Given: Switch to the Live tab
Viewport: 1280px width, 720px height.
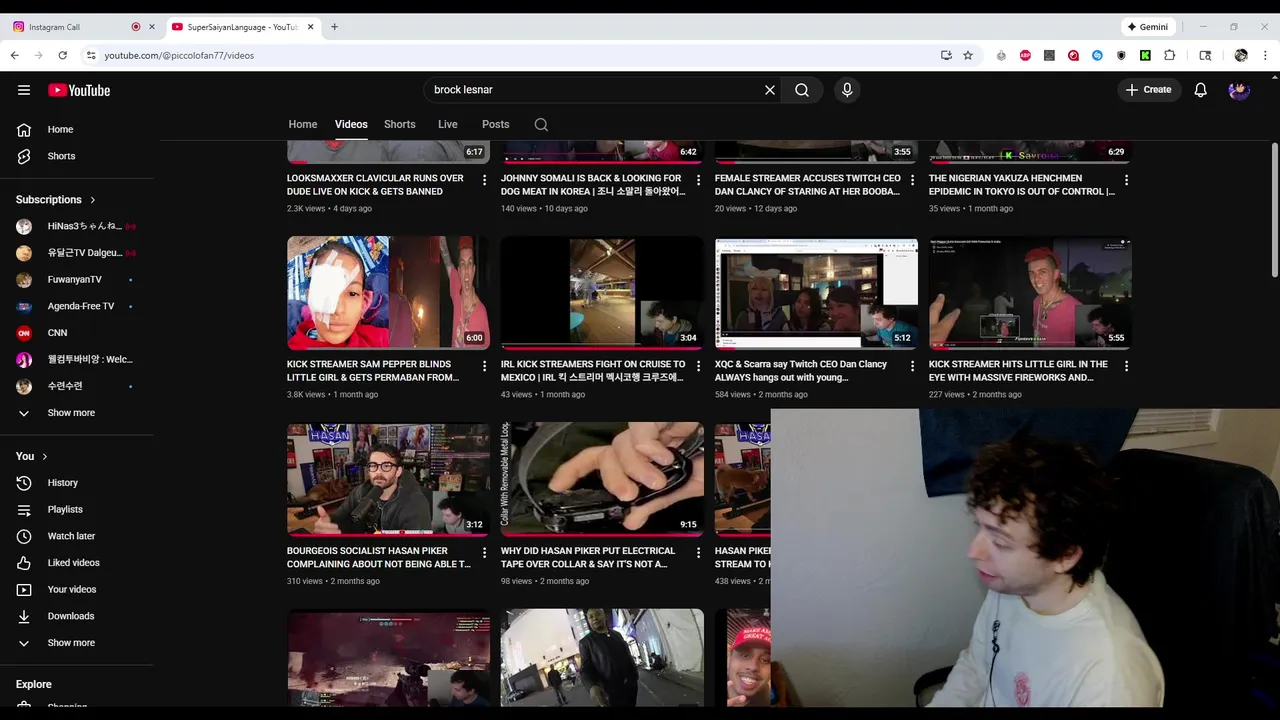Looking at the screenshot, I should click(x=448, y=124).
